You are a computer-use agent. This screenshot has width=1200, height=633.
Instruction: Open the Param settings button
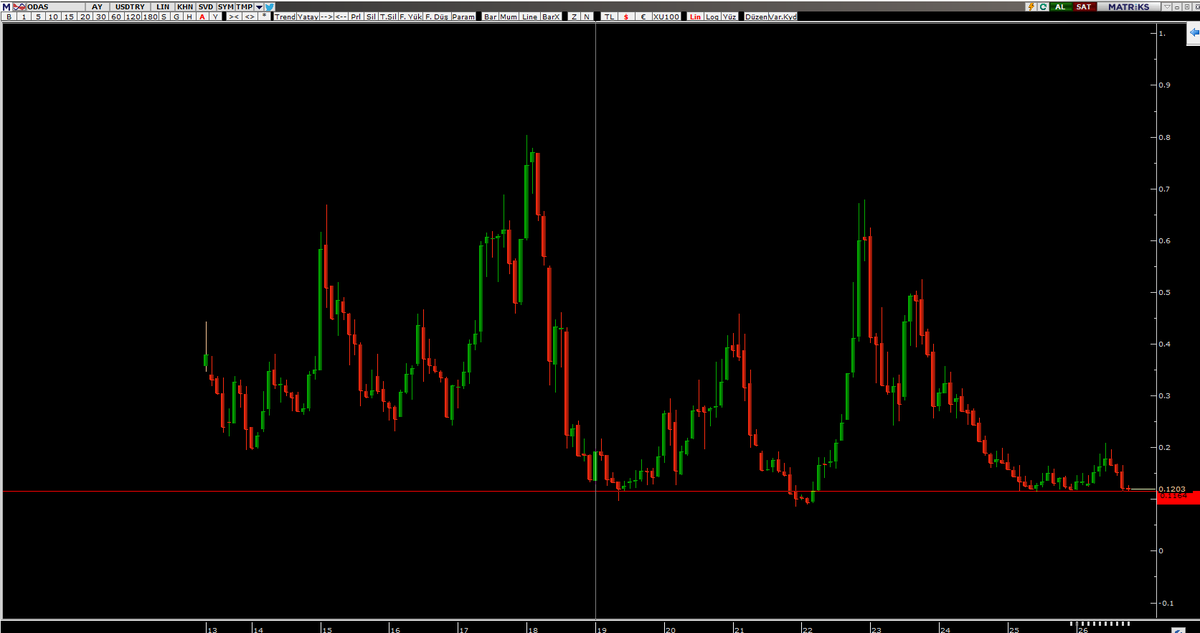point(463,17)
